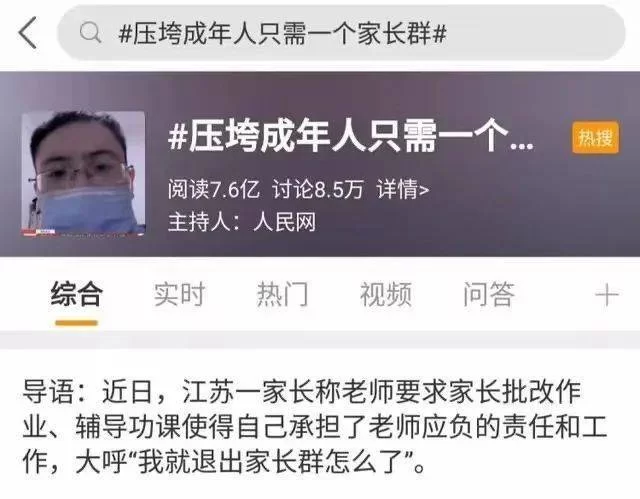Open host 人民网 profile link

pyautogui.click(x=285, y=222)
